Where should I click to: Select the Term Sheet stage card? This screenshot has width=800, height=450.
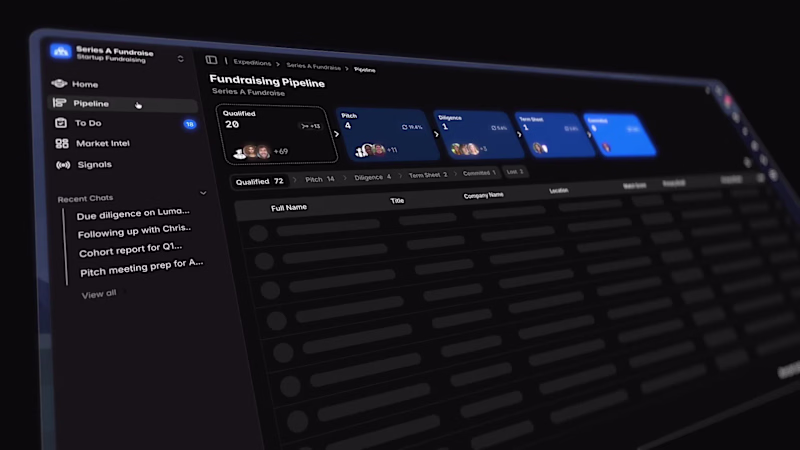pyautogui.click(x=554, y=135)
